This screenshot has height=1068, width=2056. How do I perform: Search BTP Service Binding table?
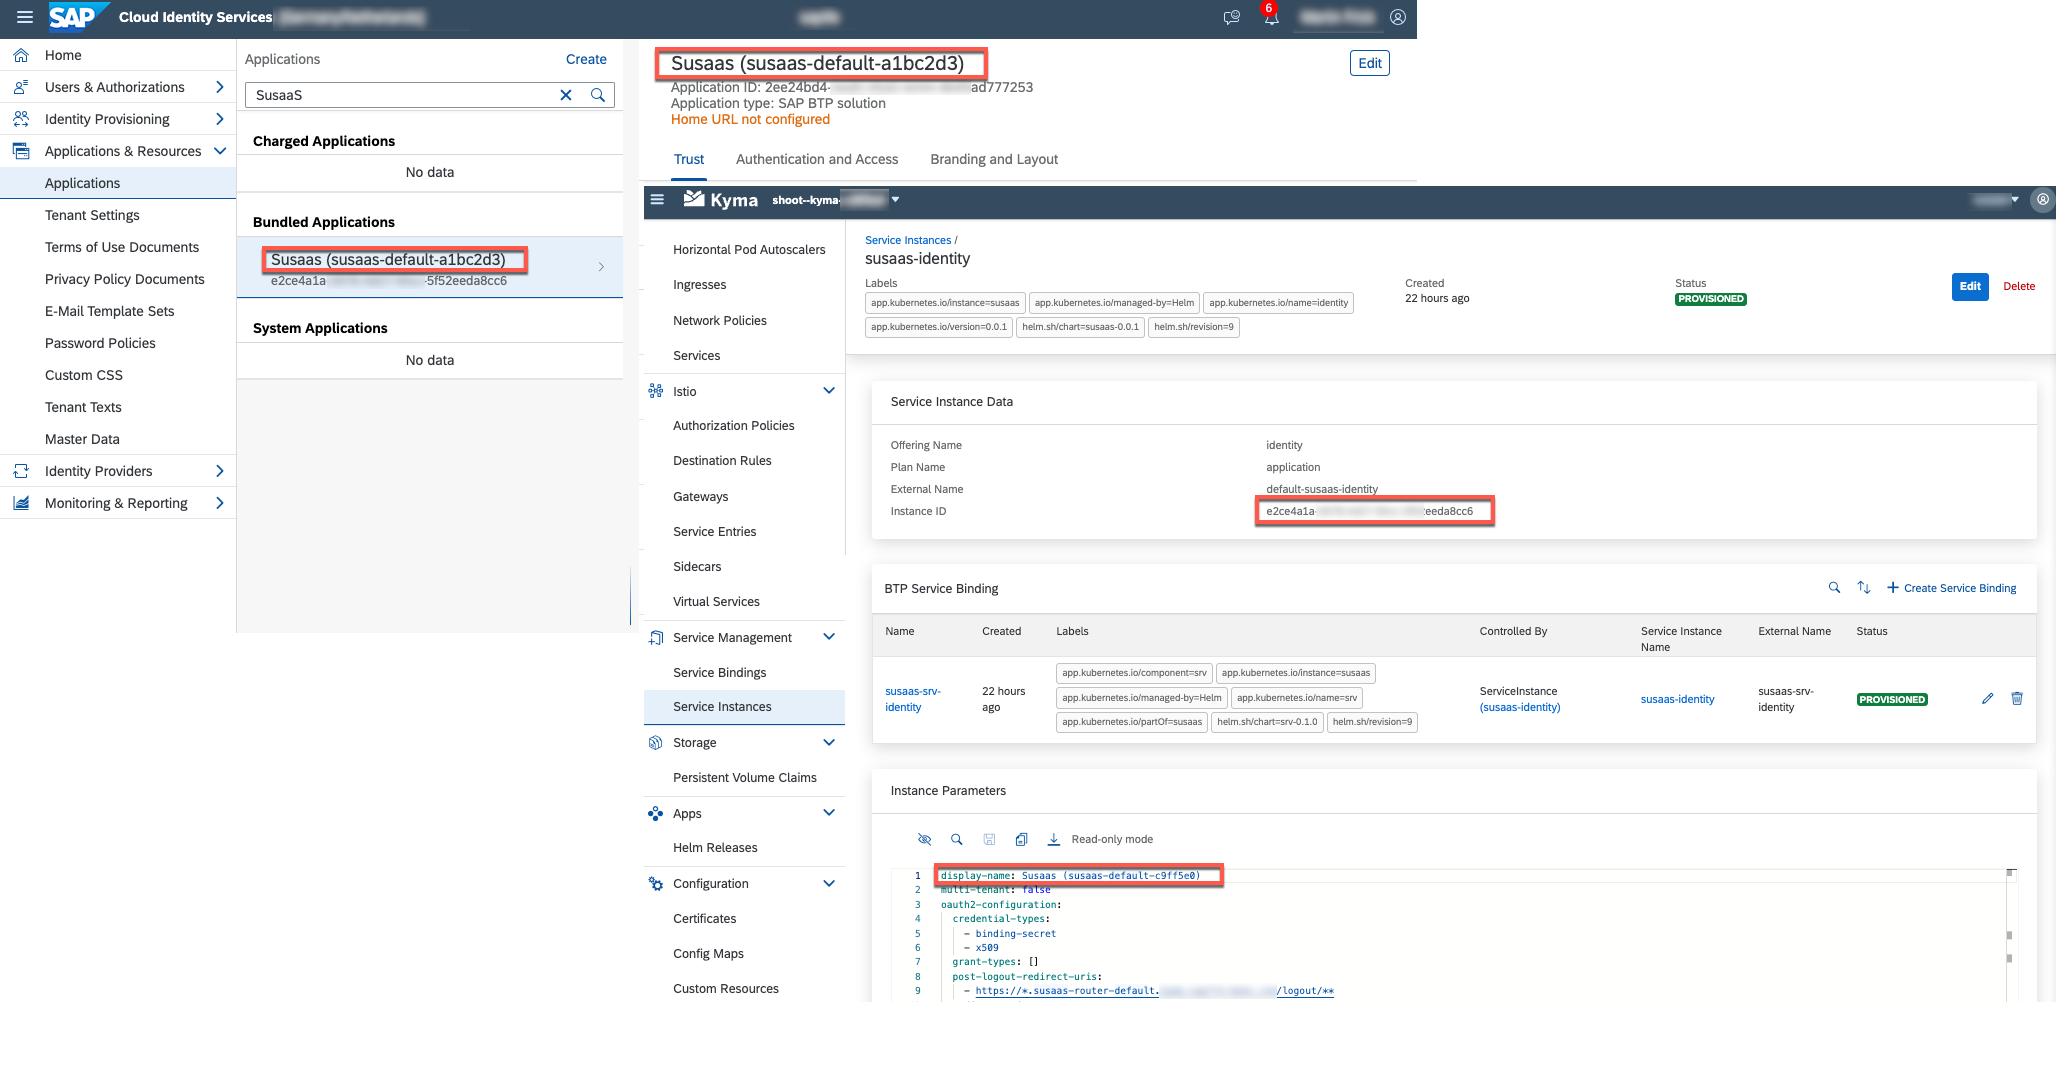pos(1834,588)
